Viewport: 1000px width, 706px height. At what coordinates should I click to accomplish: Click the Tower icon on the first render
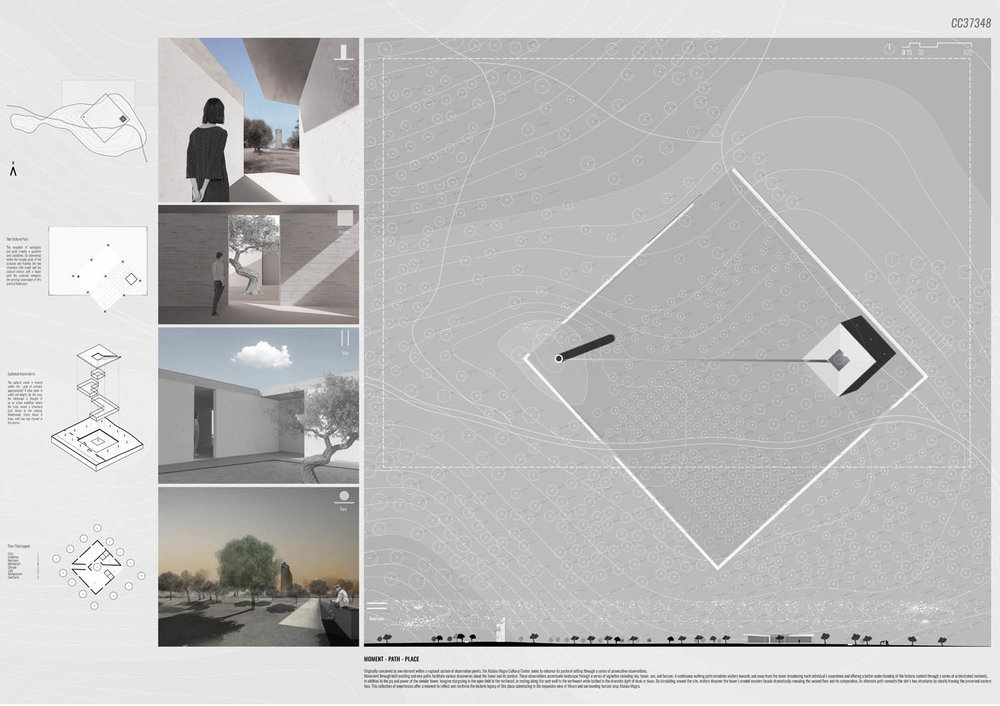tap(343, 52)
